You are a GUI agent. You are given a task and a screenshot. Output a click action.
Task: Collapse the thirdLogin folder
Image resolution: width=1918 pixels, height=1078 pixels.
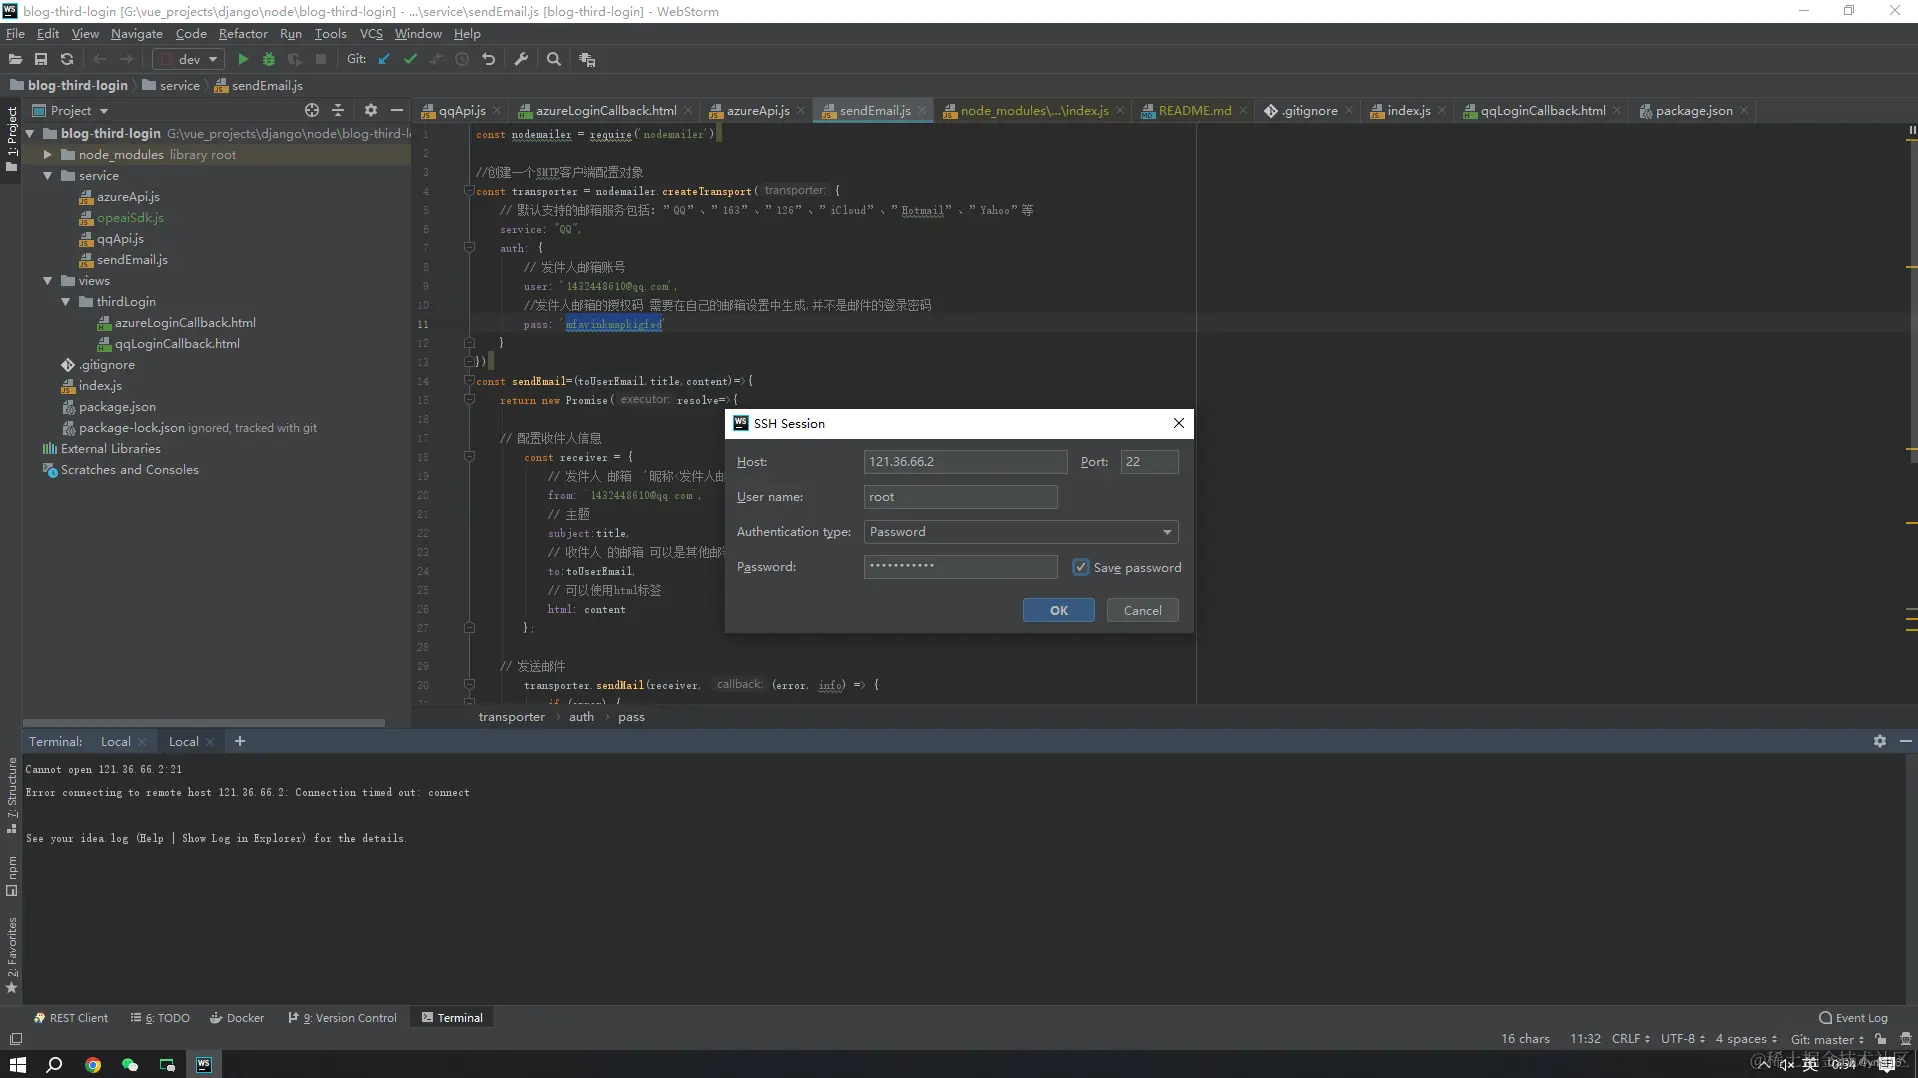click(x=66, y=302)
